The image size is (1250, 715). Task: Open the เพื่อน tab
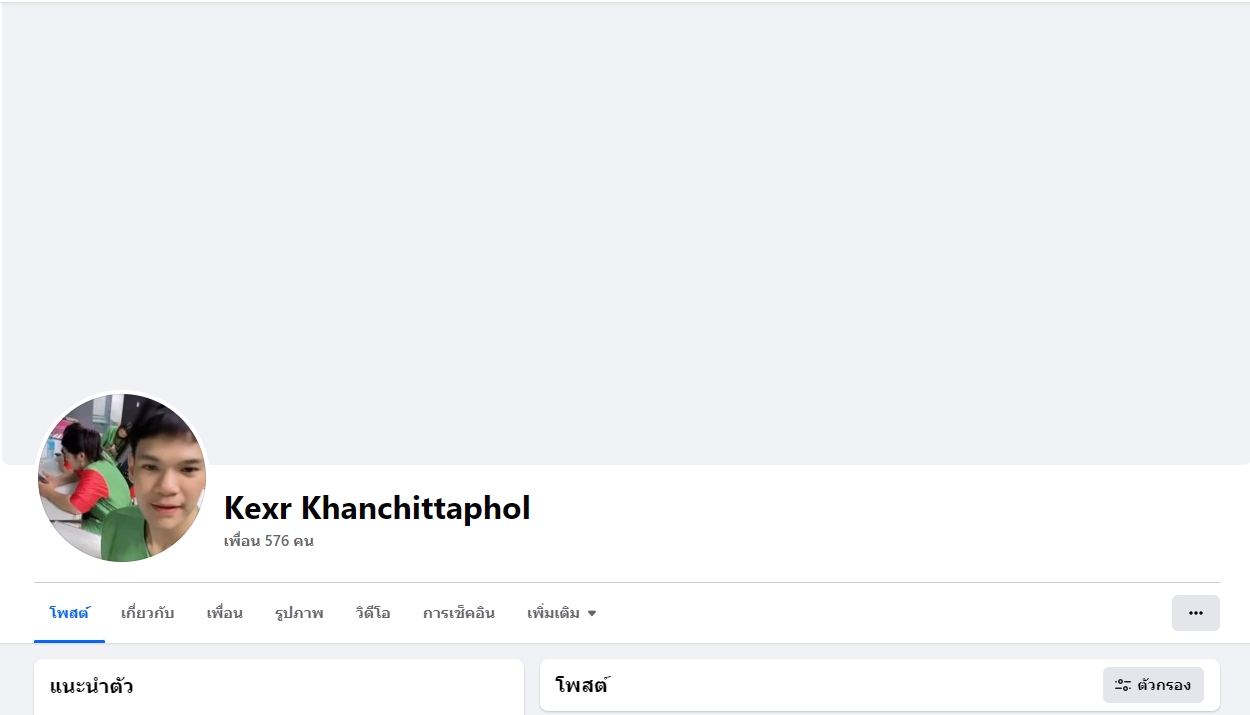225,613
